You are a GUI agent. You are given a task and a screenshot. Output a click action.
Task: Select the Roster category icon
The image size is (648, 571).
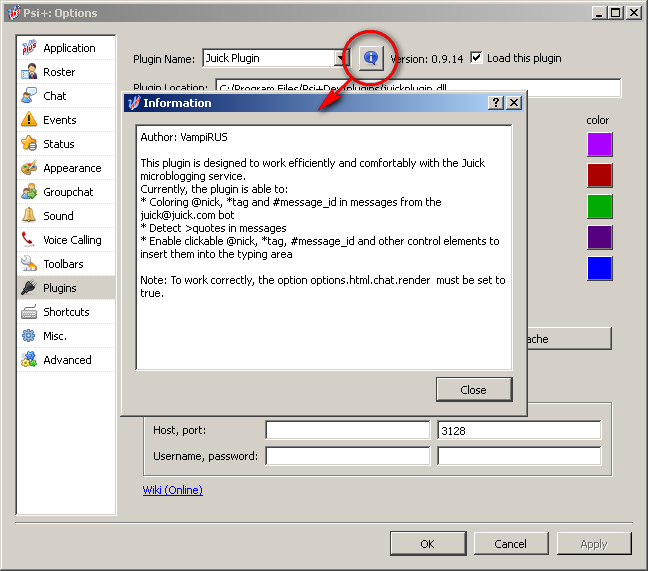[x=28, y=72]
